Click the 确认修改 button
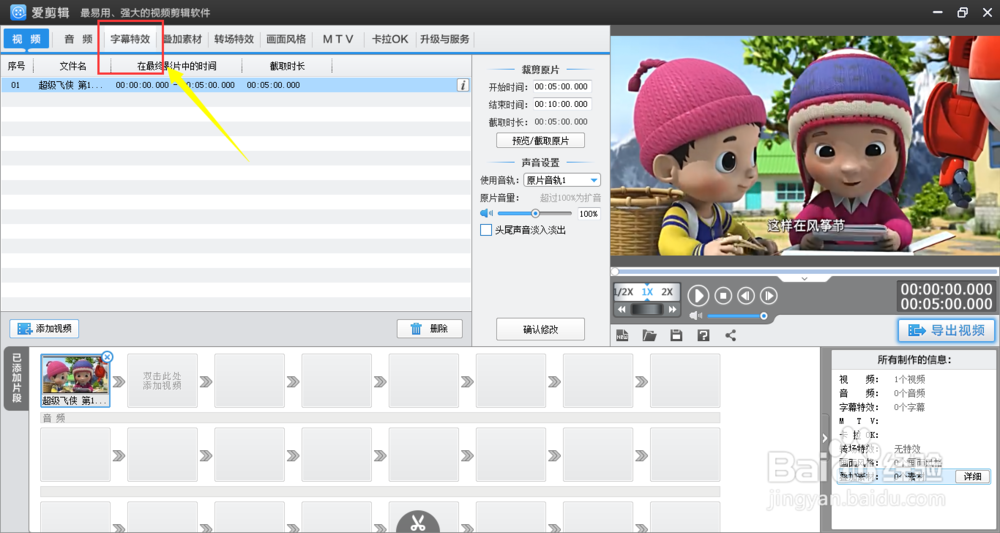This screenshot has height=533, width=1000. pyautogui.click(x=540, y=330)
